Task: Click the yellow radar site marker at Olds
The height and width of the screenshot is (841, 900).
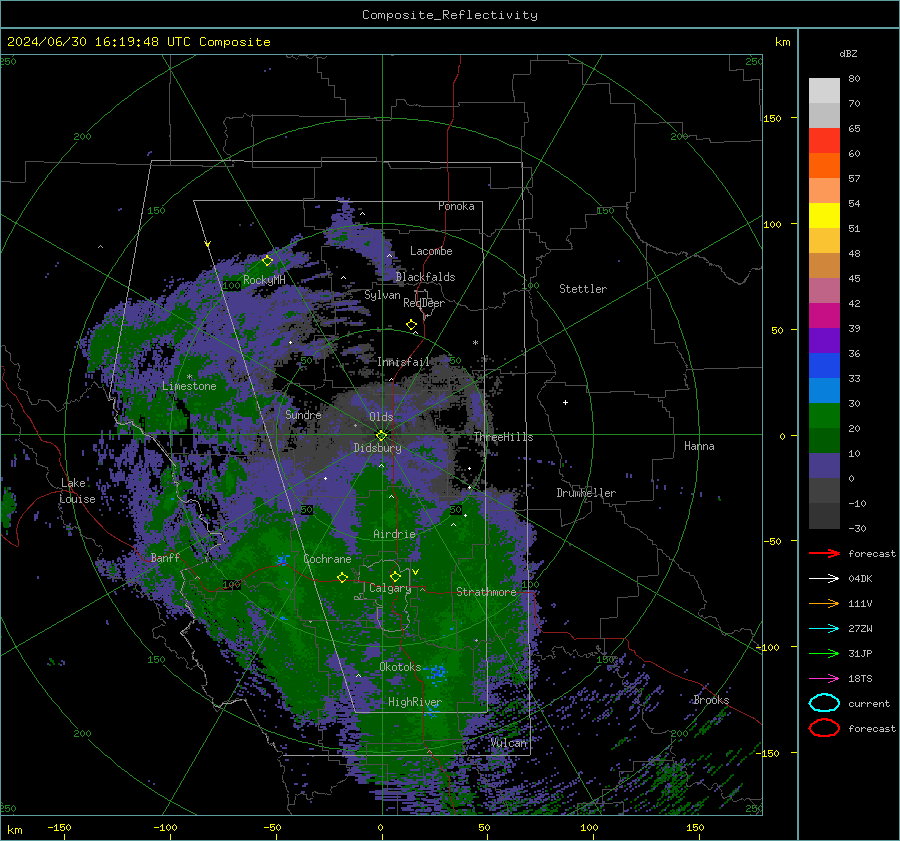Action: point(381,435)
